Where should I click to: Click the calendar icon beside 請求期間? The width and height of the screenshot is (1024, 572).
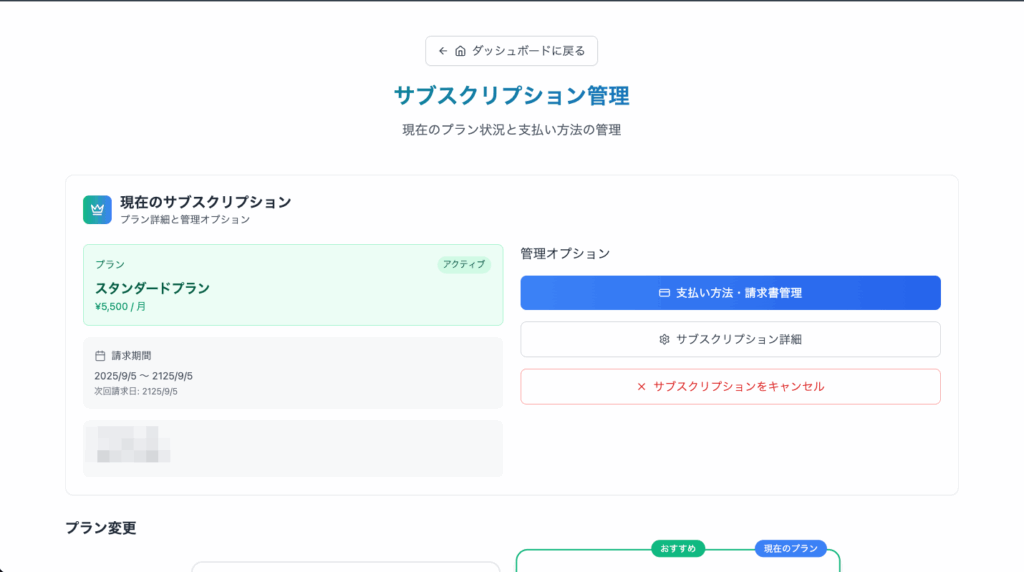click(100, 356)
